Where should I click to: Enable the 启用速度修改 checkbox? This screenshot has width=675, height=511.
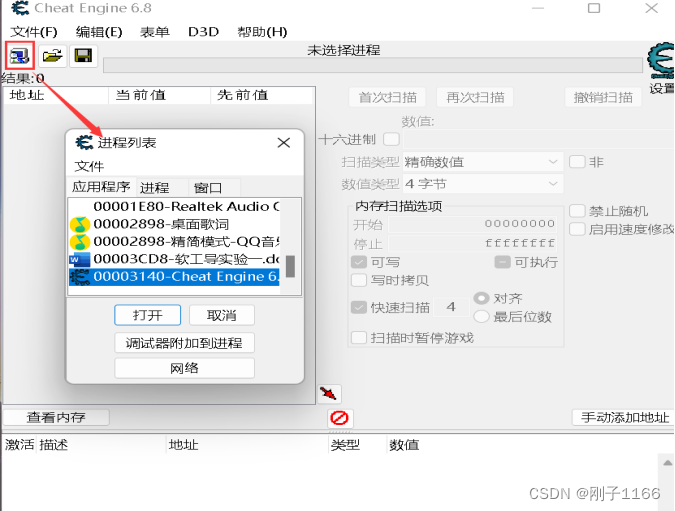click(577, 229)
